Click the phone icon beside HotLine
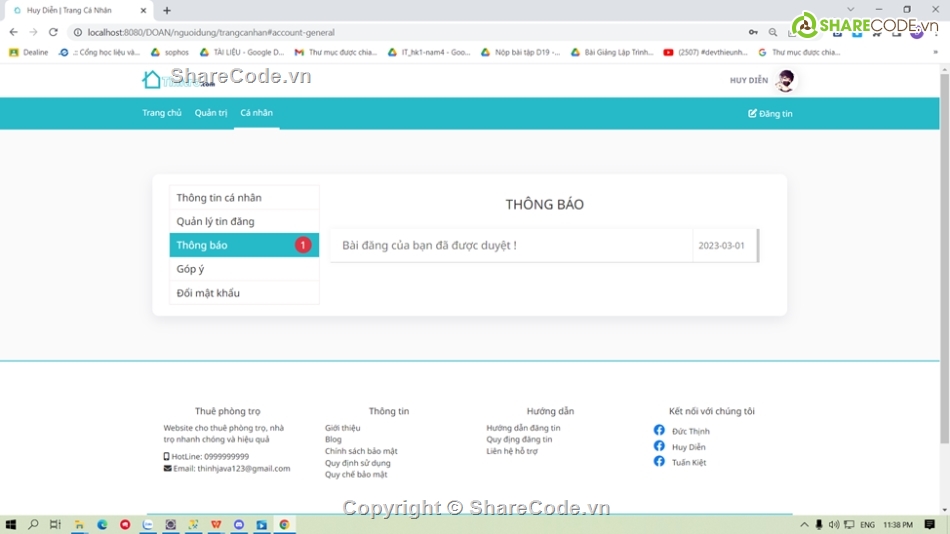 coord(167,456)
